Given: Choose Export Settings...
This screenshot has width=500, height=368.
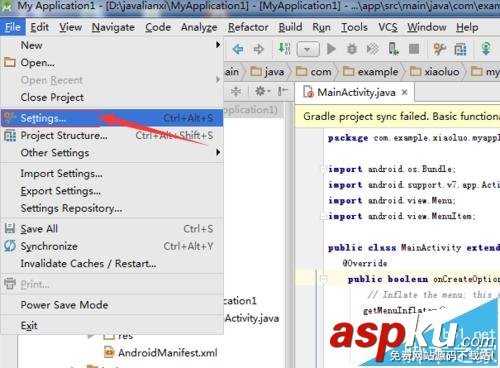Looking at the screenshot, I should [112, 191].
